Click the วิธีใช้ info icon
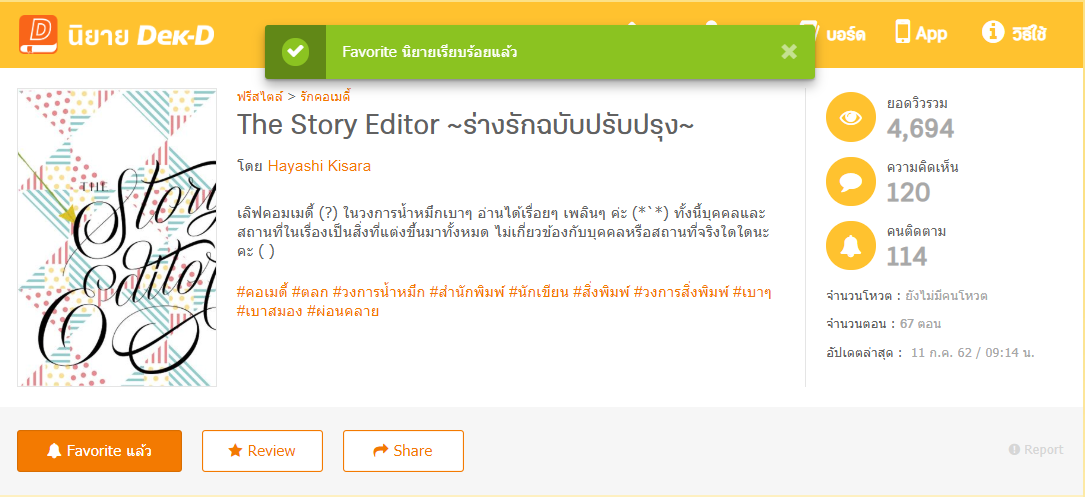The height and width of the screenshot is (497, 1085). click(x=993, y=33)
